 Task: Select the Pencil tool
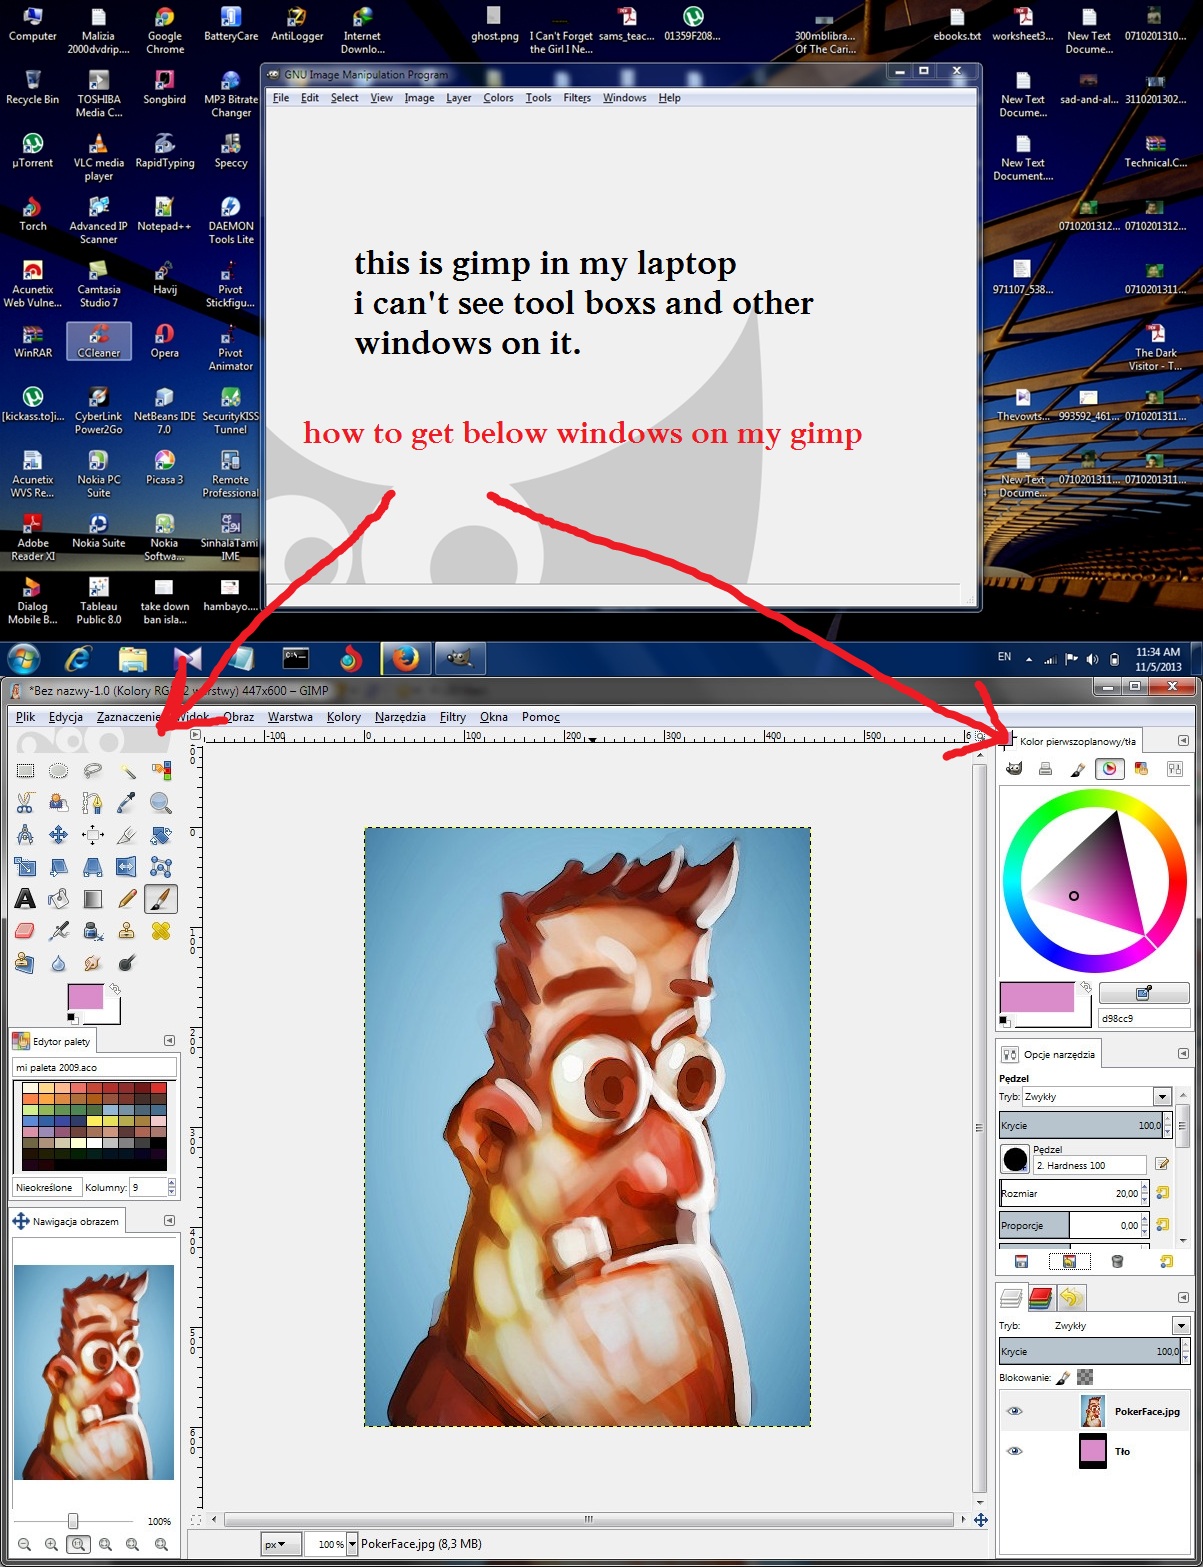click(x=127, y=898)
